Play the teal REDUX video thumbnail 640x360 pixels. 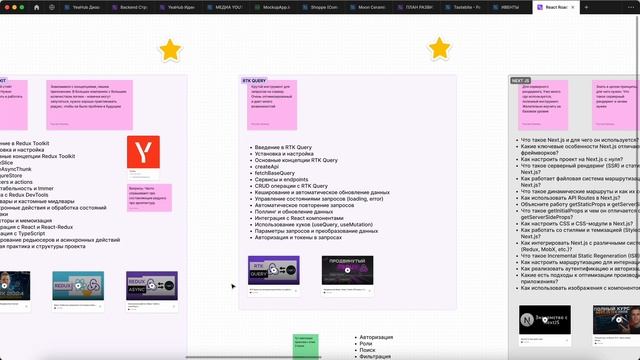78,286
